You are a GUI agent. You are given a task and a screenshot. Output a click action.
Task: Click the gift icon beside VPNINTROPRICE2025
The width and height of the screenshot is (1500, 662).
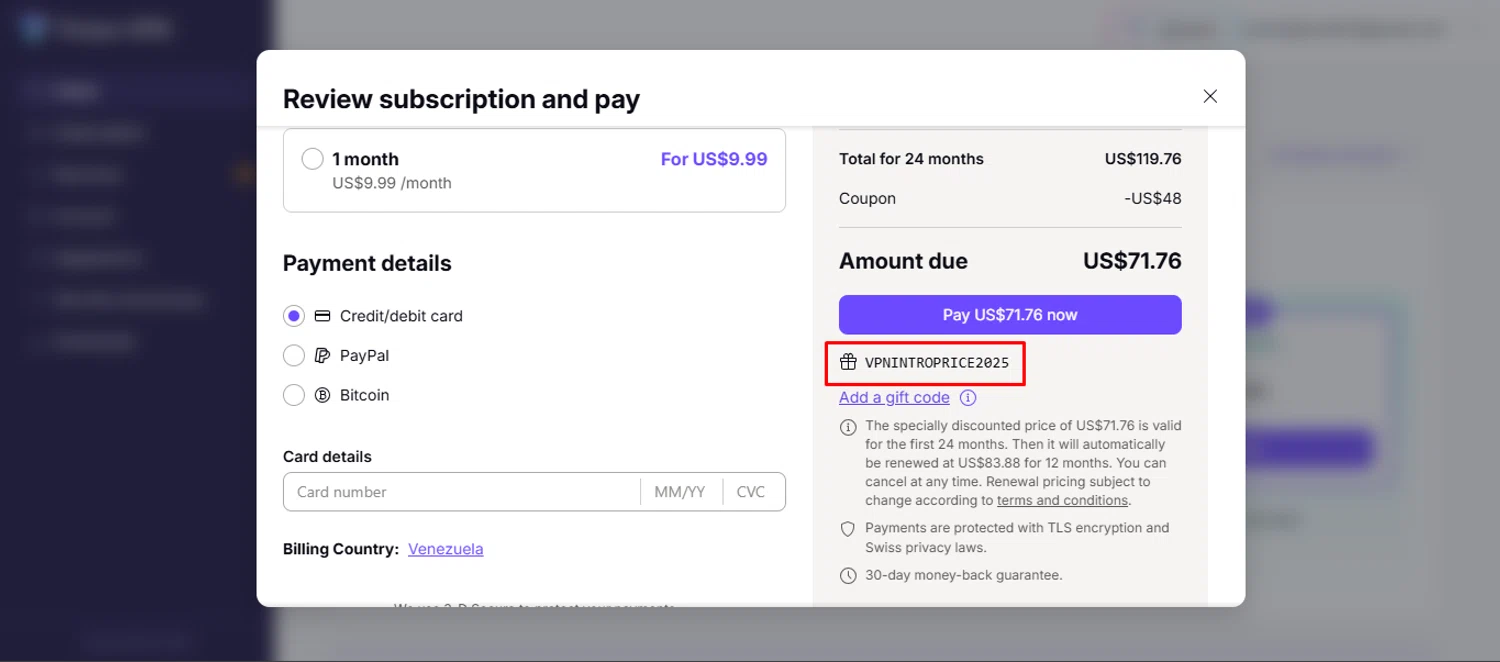pyautogui.click(x=848, y=362)
